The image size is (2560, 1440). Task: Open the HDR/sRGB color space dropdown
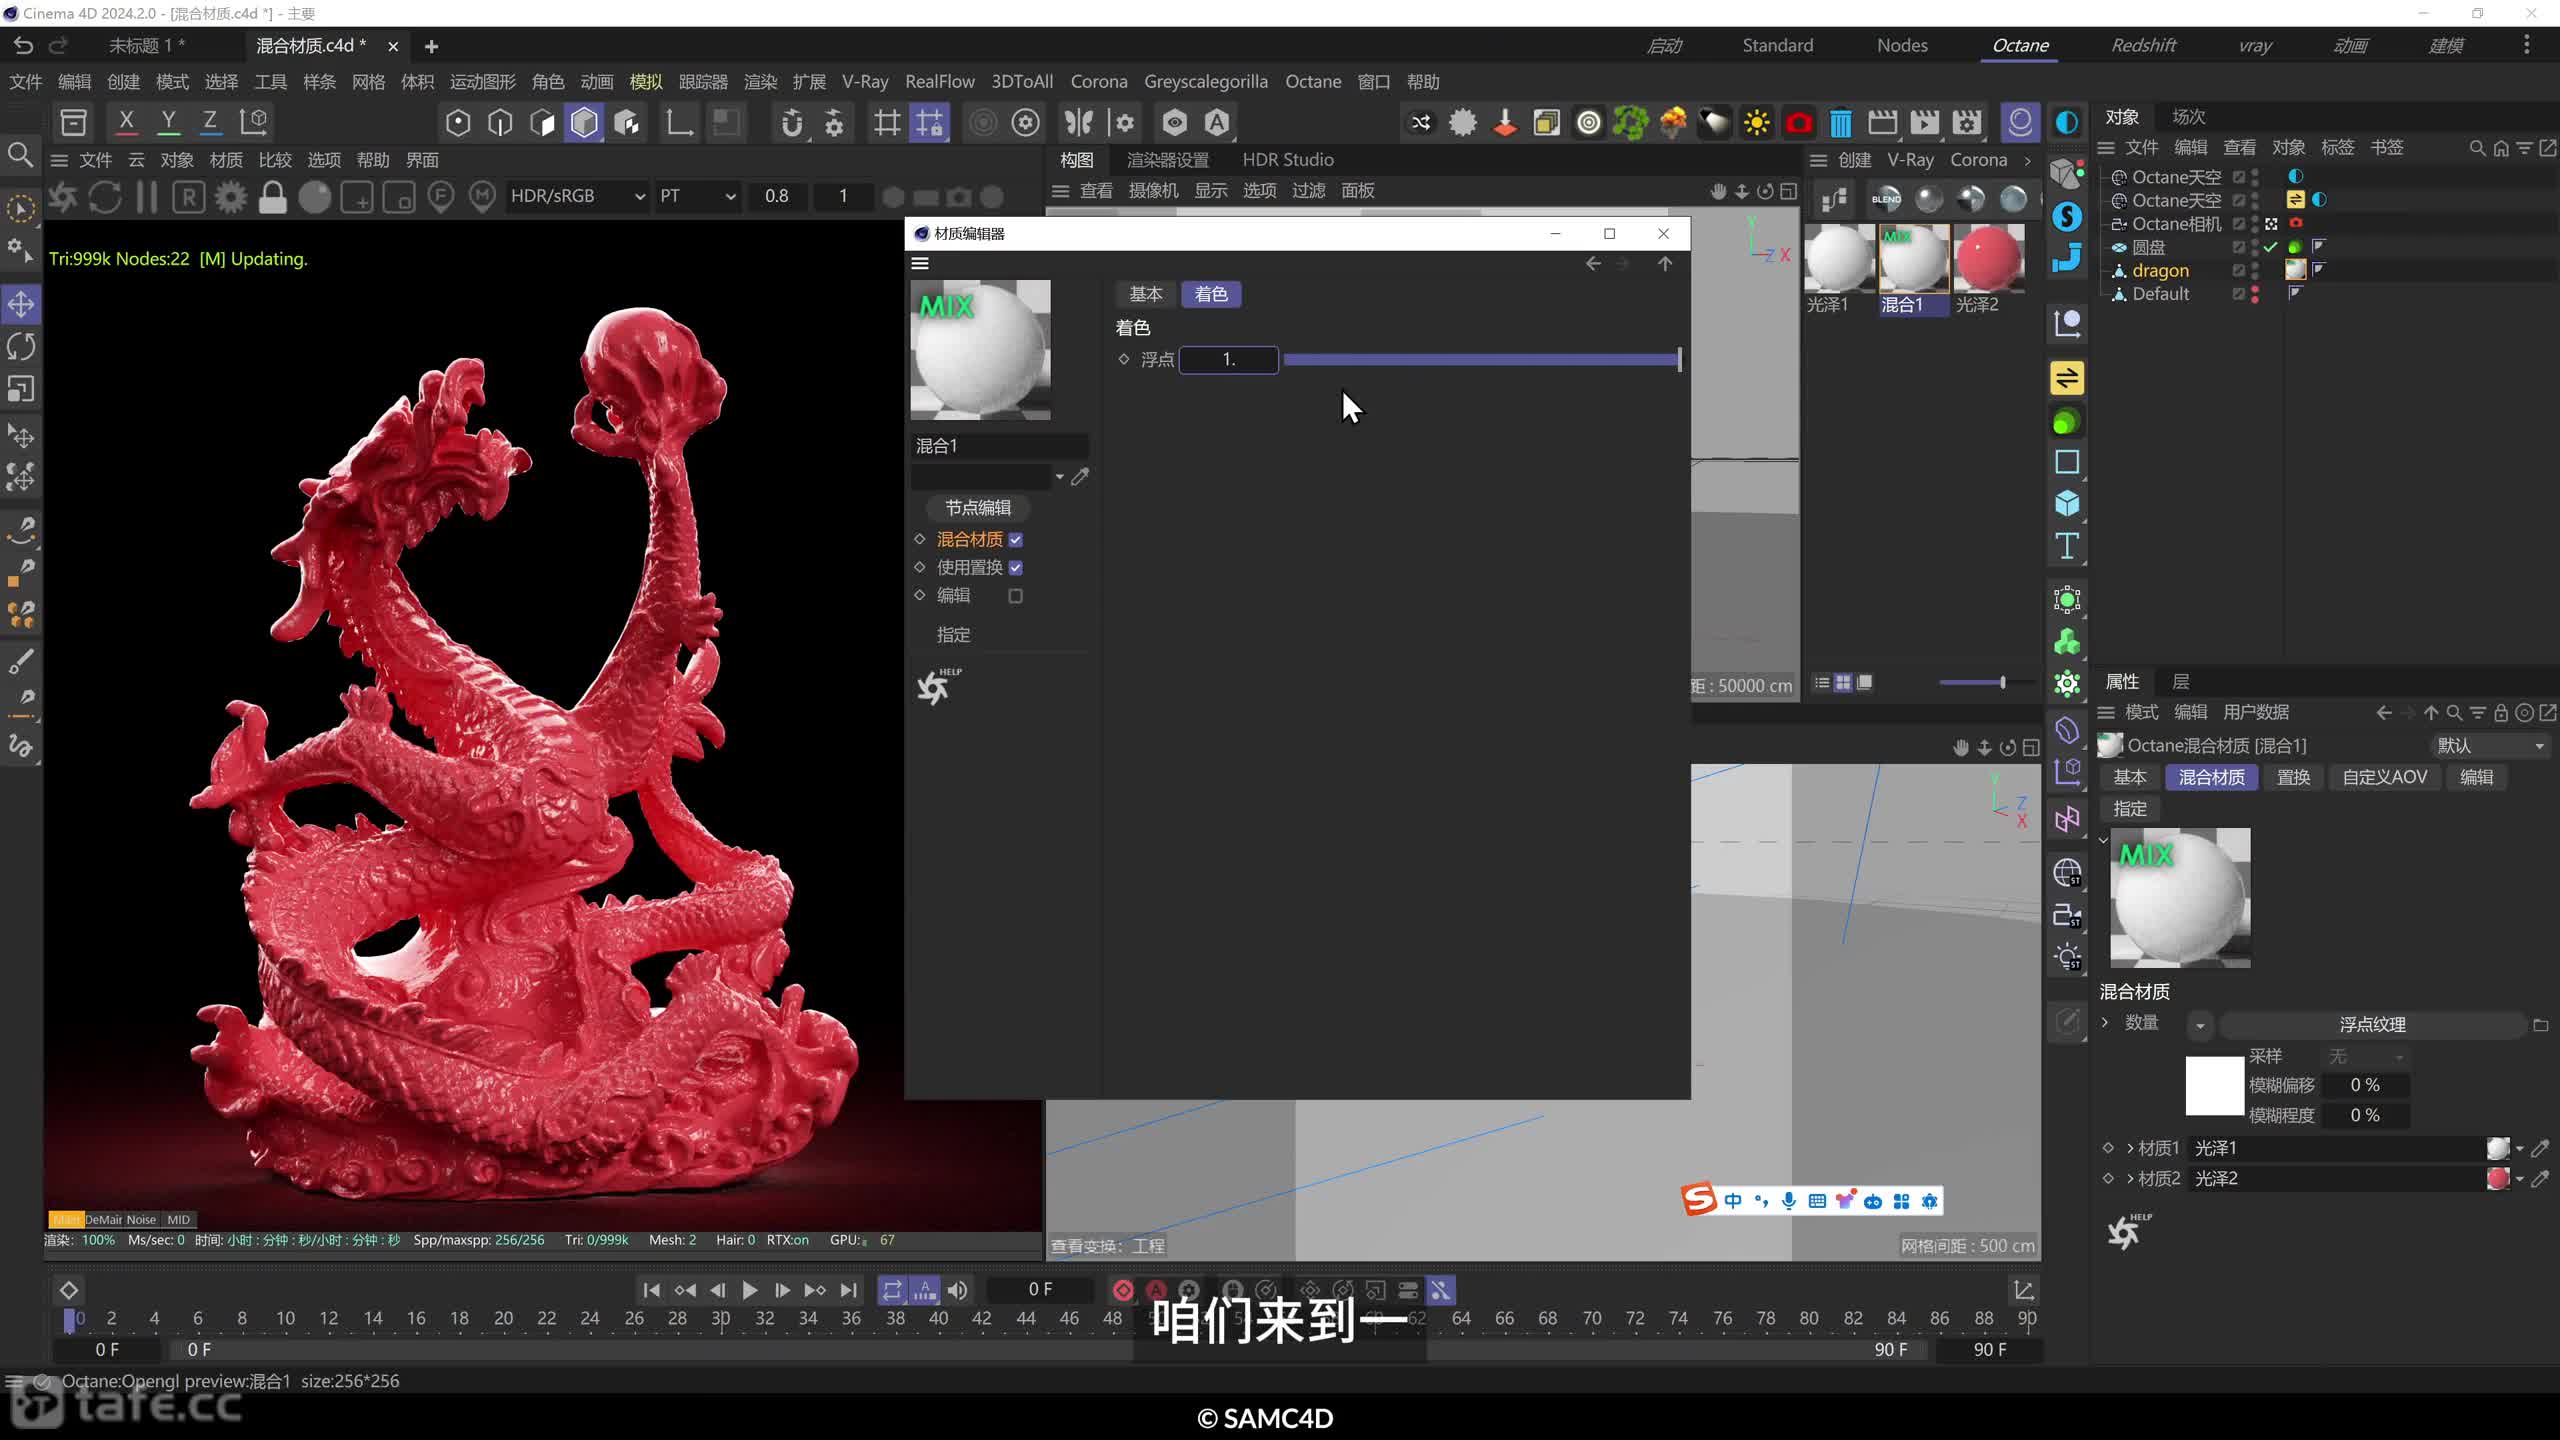coord(577,197)
